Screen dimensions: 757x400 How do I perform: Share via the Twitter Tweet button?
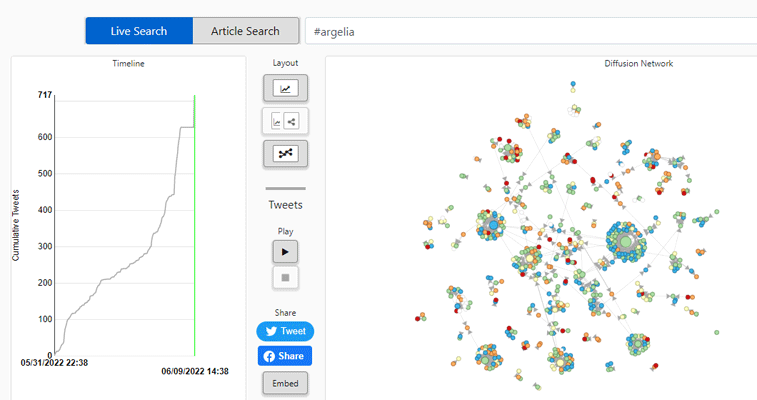[285, 331]
